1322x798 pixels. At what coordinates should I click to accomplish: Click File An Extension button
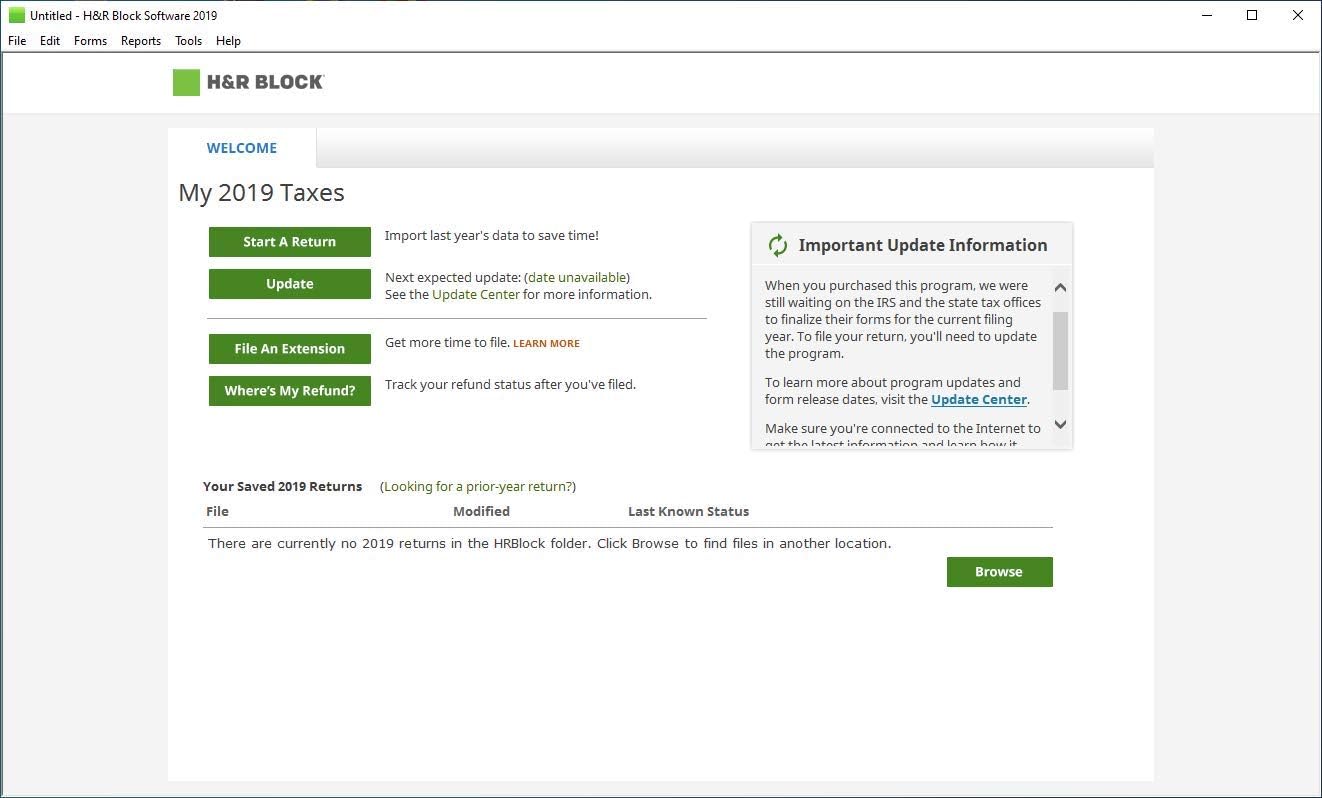tap(290, 349)
